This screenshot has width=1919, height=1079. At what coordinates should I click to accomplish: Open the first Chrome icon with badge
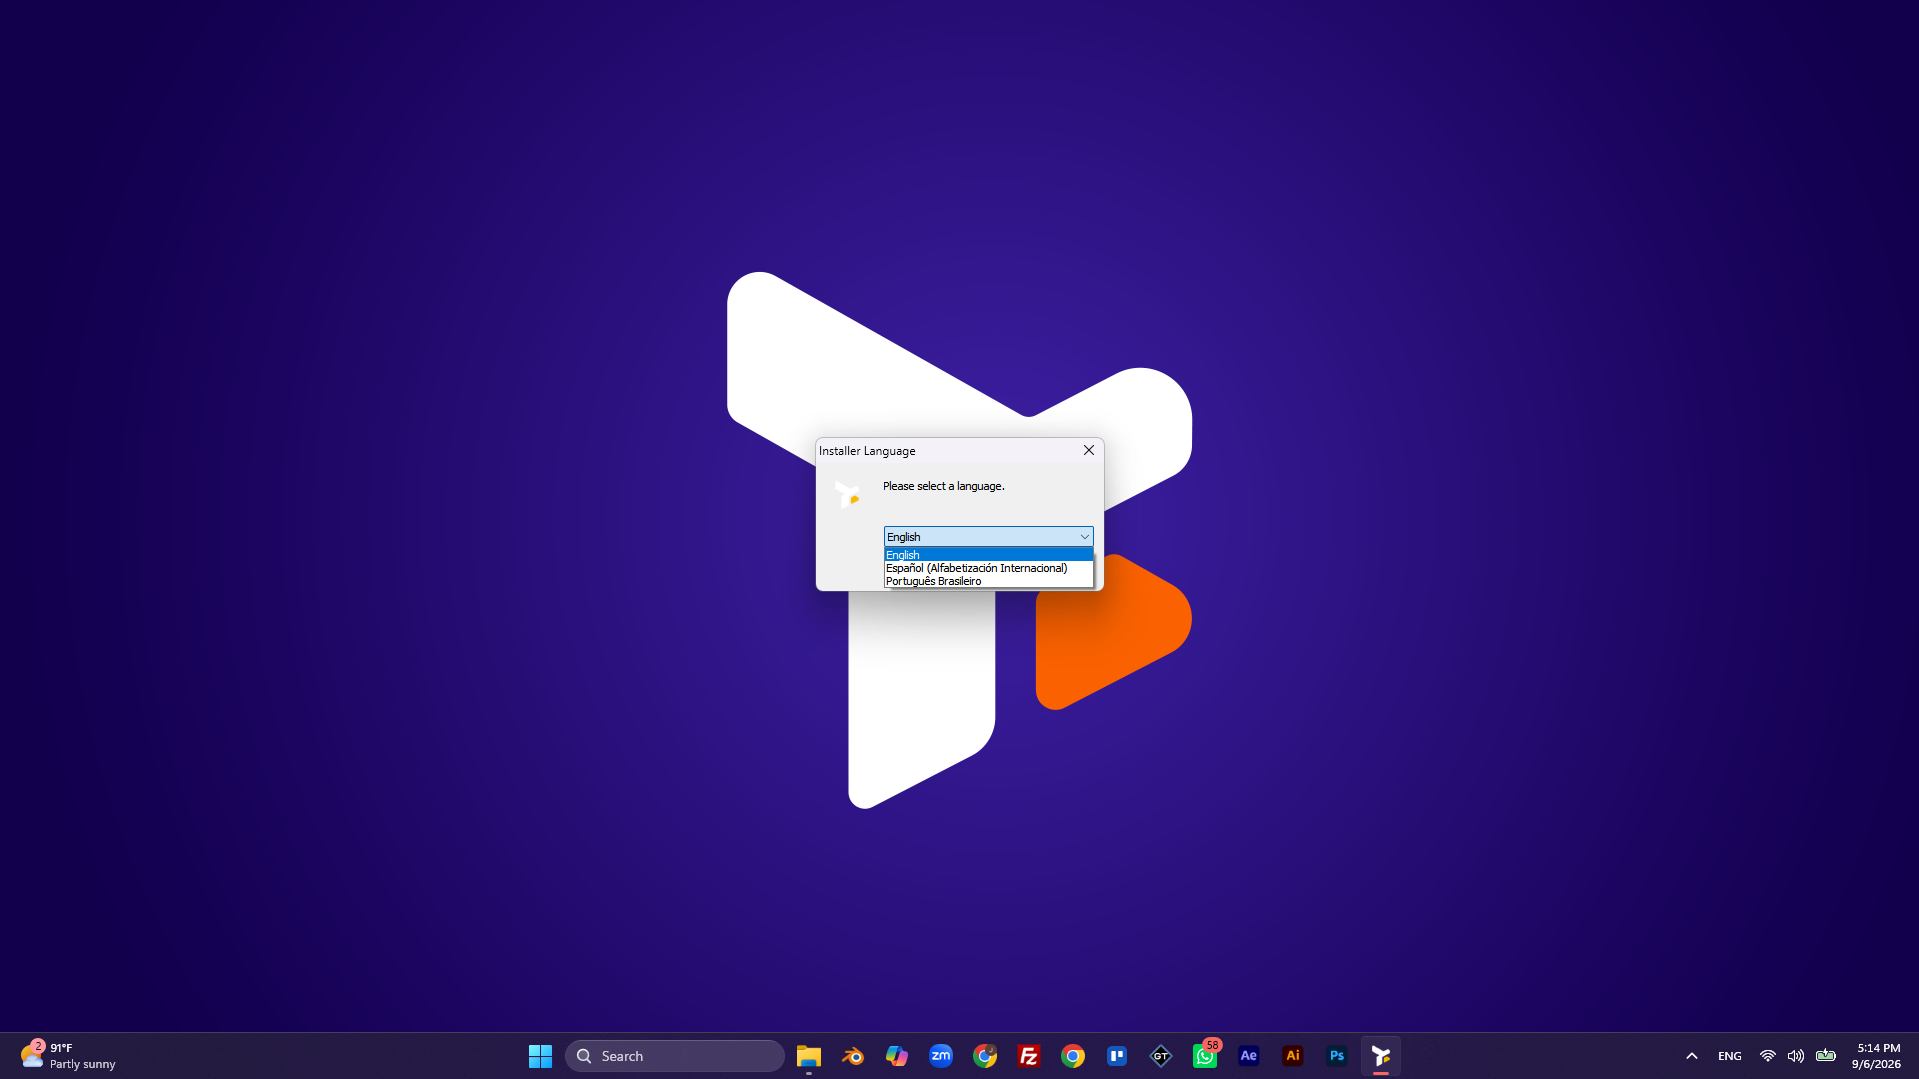[985, 1056]
